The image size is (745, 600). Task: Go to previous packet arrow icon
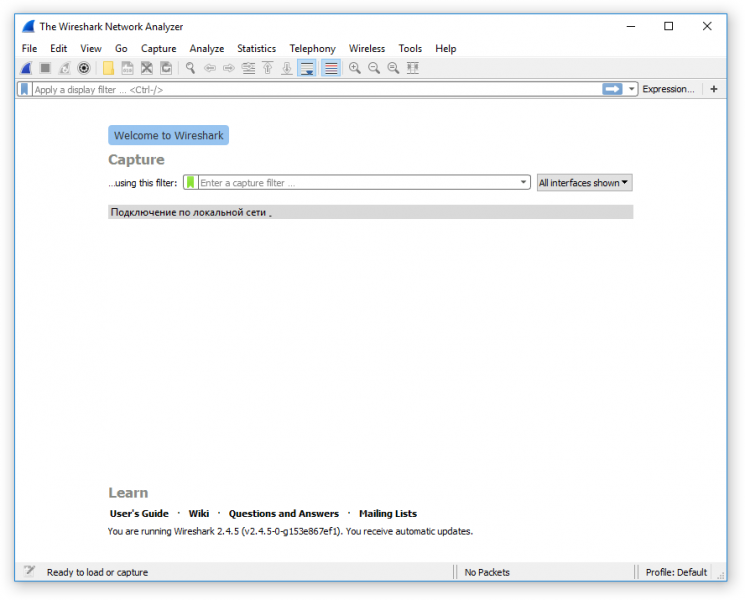(210, 68)
